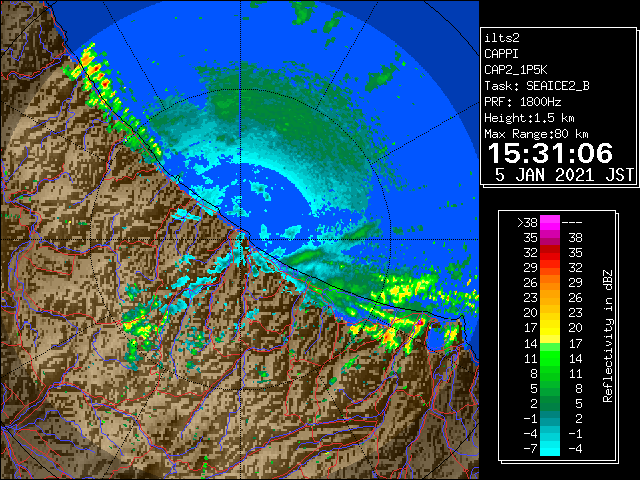Screen dimensions: 640x480
Task: Click the 'Reflectivity in dBZ' legend label
Action: 608,336
